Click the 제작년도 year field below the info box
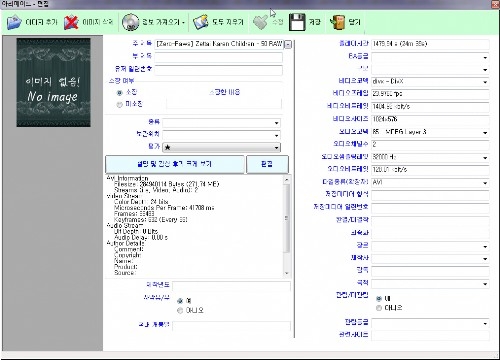This screenshot has width=500, height=360. 231,285
